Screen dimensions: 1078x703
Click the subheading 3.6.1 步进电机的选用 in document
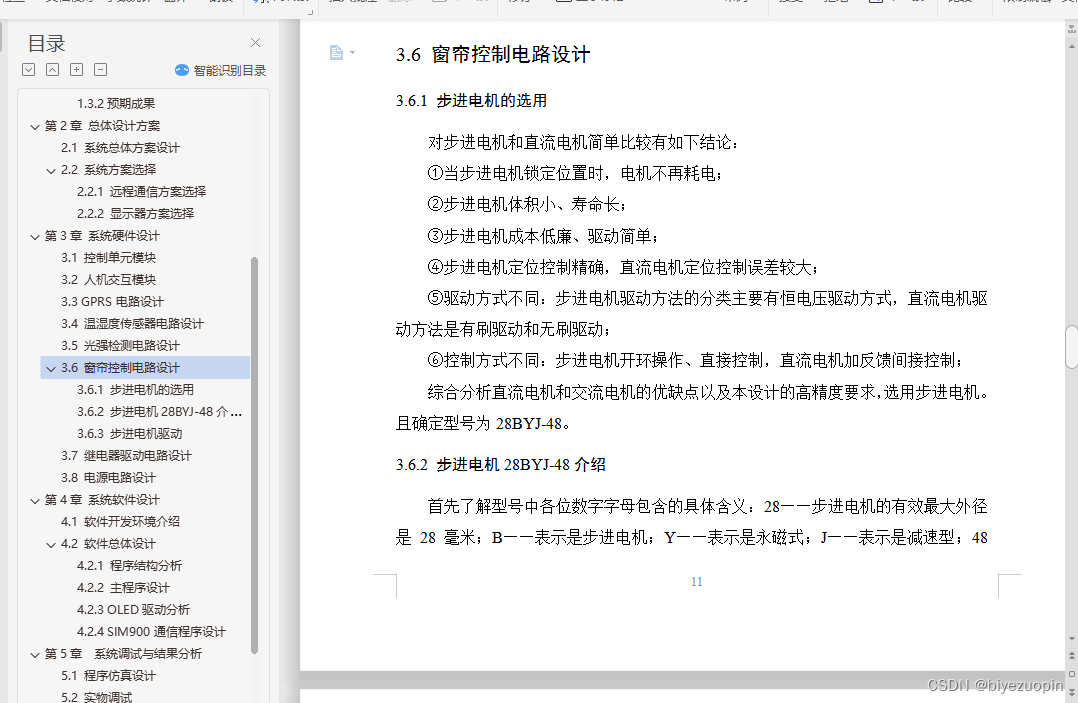click(471, 101)
